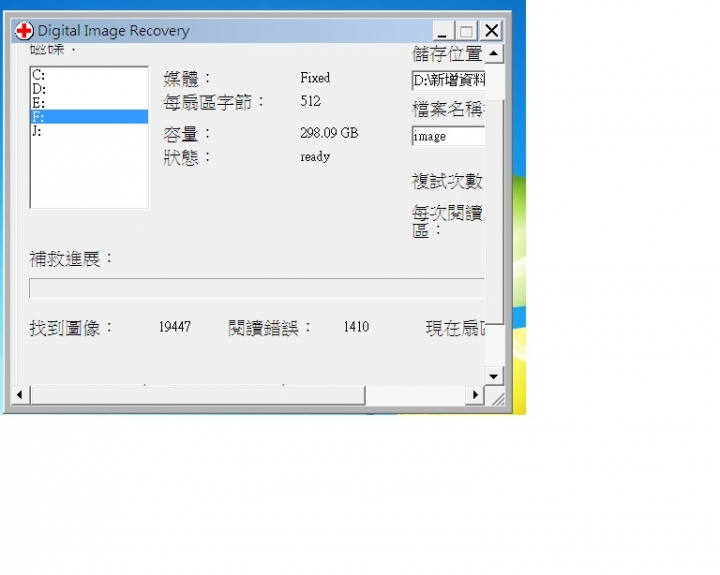Click the media type value Fixed
The width and height of the screenshot is (720, 575).
(x=315, y=78)
